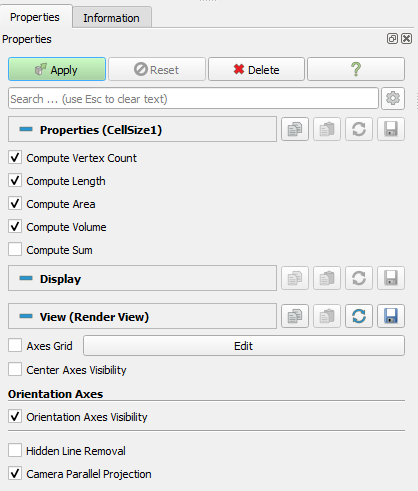Restore default values for CellSize1 properties
The width and height of the screenshot is (418, 491).
(359, 129)
